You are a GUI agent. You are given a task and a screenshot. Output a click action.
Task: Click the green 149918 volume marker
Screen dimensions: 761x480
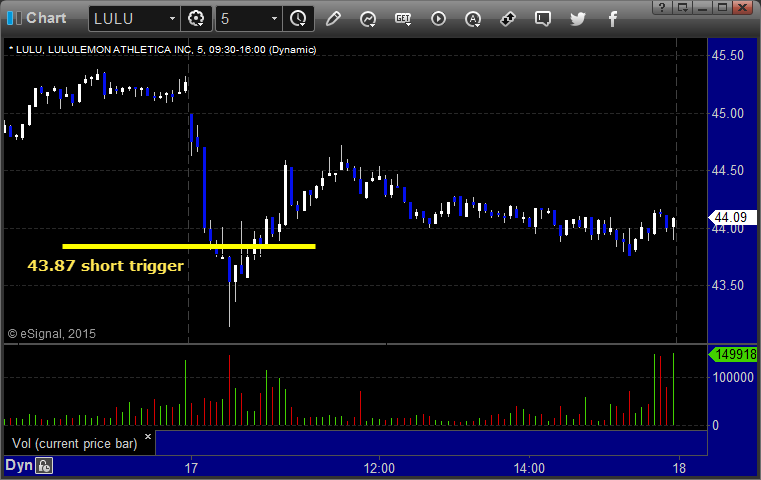[733, 355]
